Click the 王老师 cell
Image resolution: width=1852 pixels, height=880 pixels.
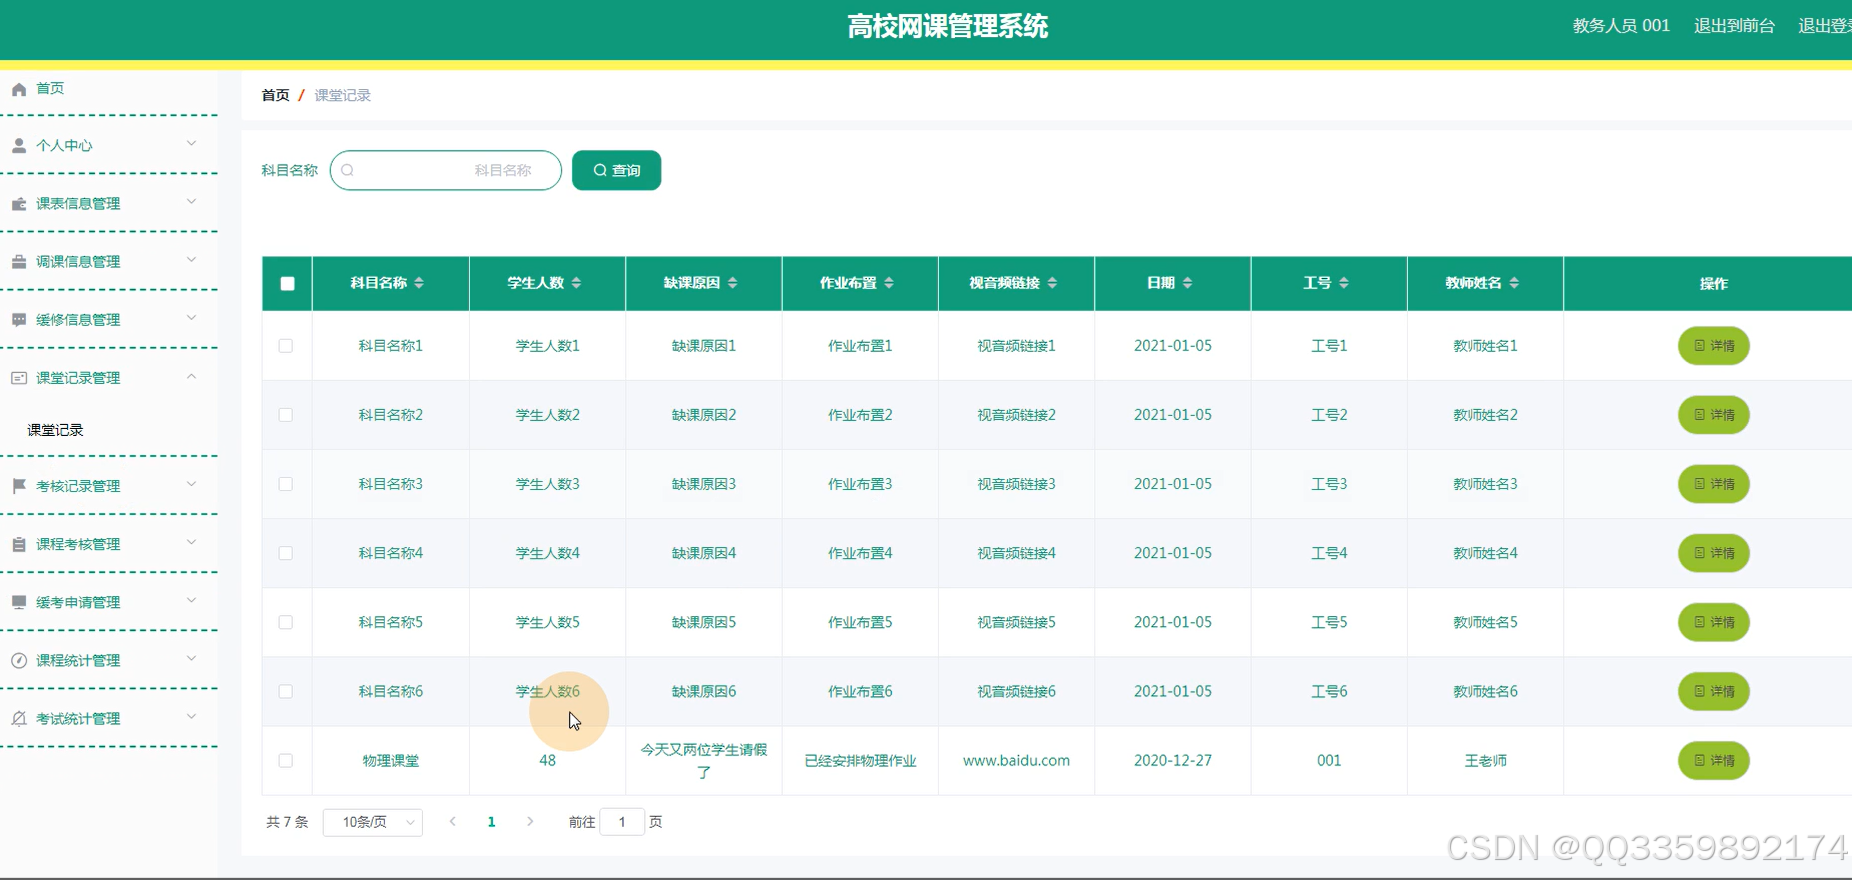coord(1485,761)
